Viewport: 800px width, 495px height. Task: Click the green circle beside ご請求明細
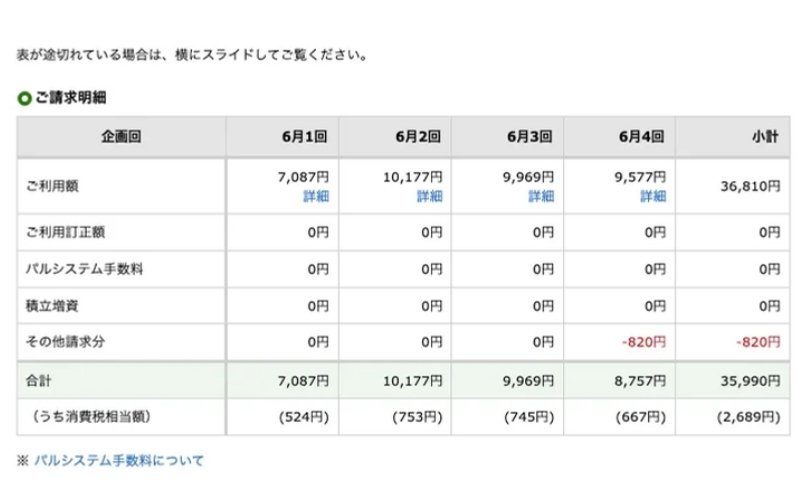[x=24, y=98]
